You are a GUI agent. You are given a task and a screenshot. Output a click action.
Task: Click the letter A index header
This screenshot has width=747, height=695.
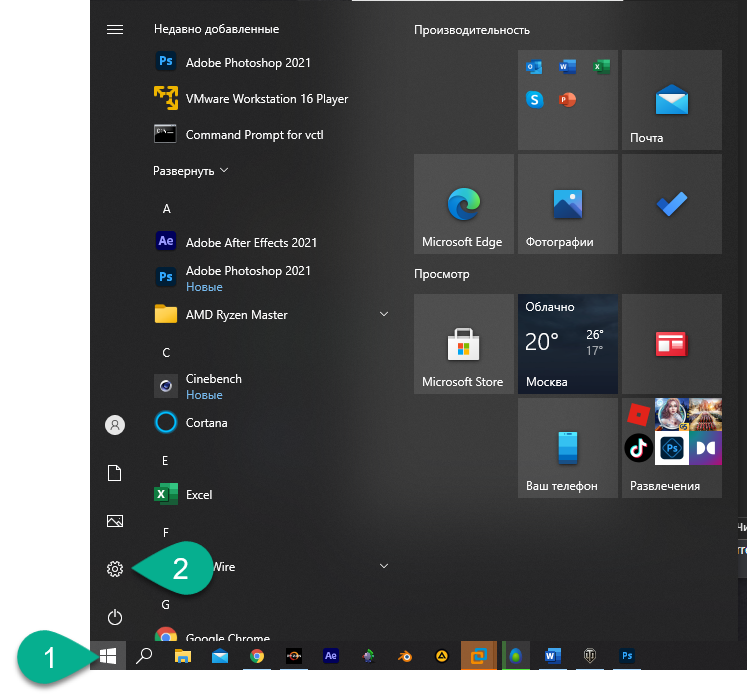coord(167,209)
